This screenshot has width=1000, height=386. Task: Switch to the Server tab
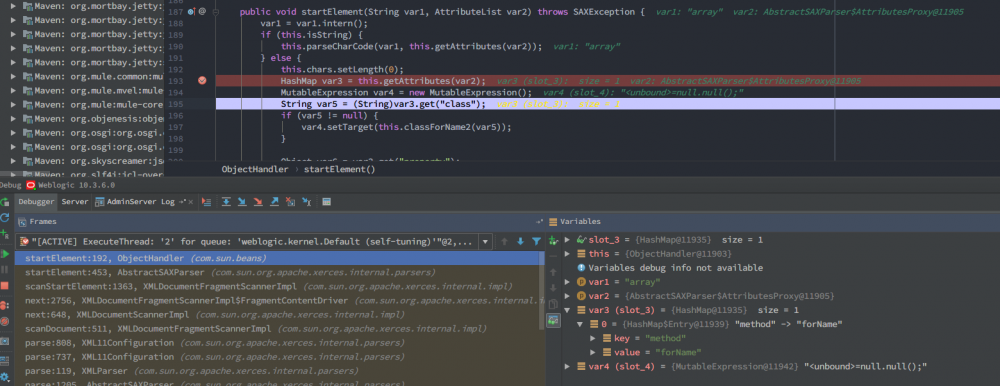[75, 202]
